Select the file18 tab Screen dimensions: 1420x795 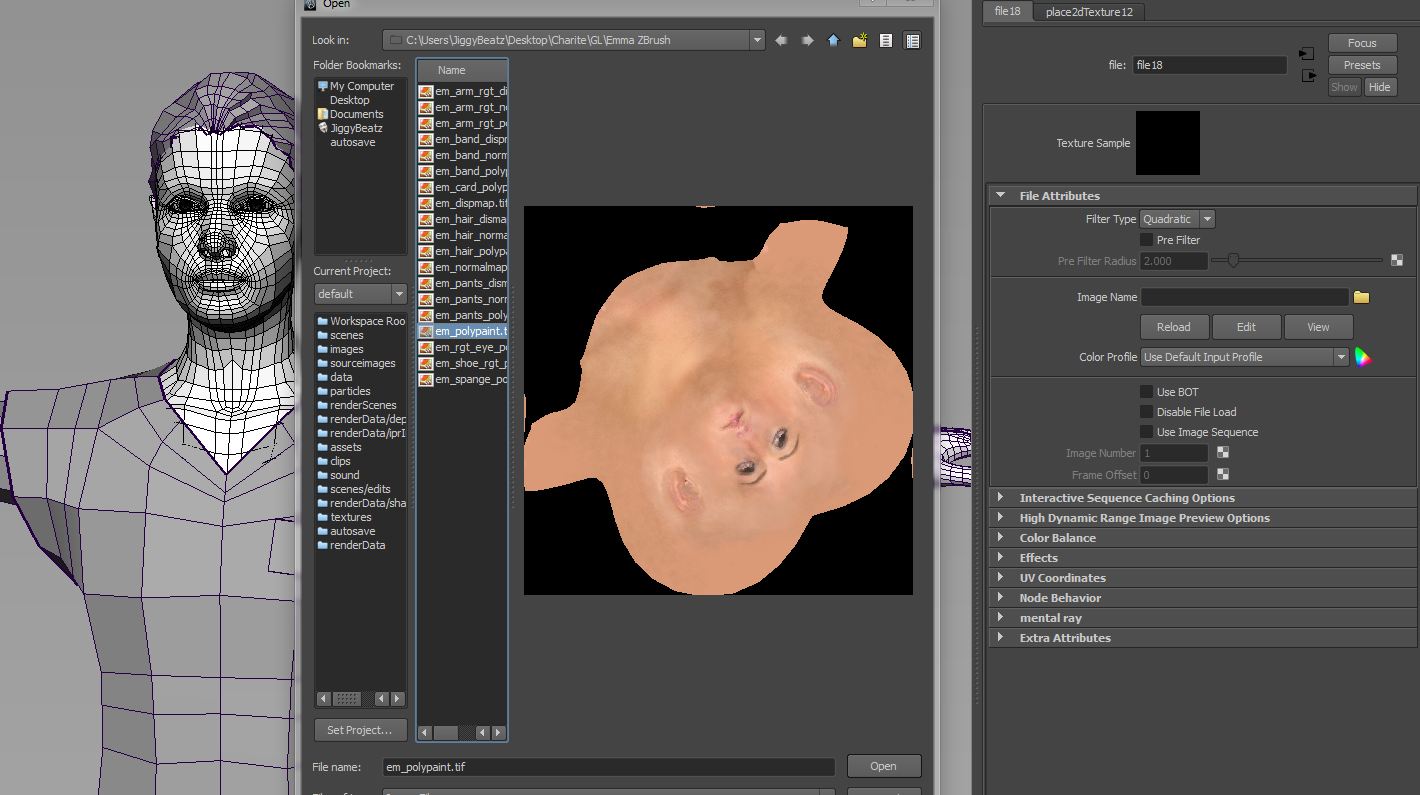tap(1007, 11)
